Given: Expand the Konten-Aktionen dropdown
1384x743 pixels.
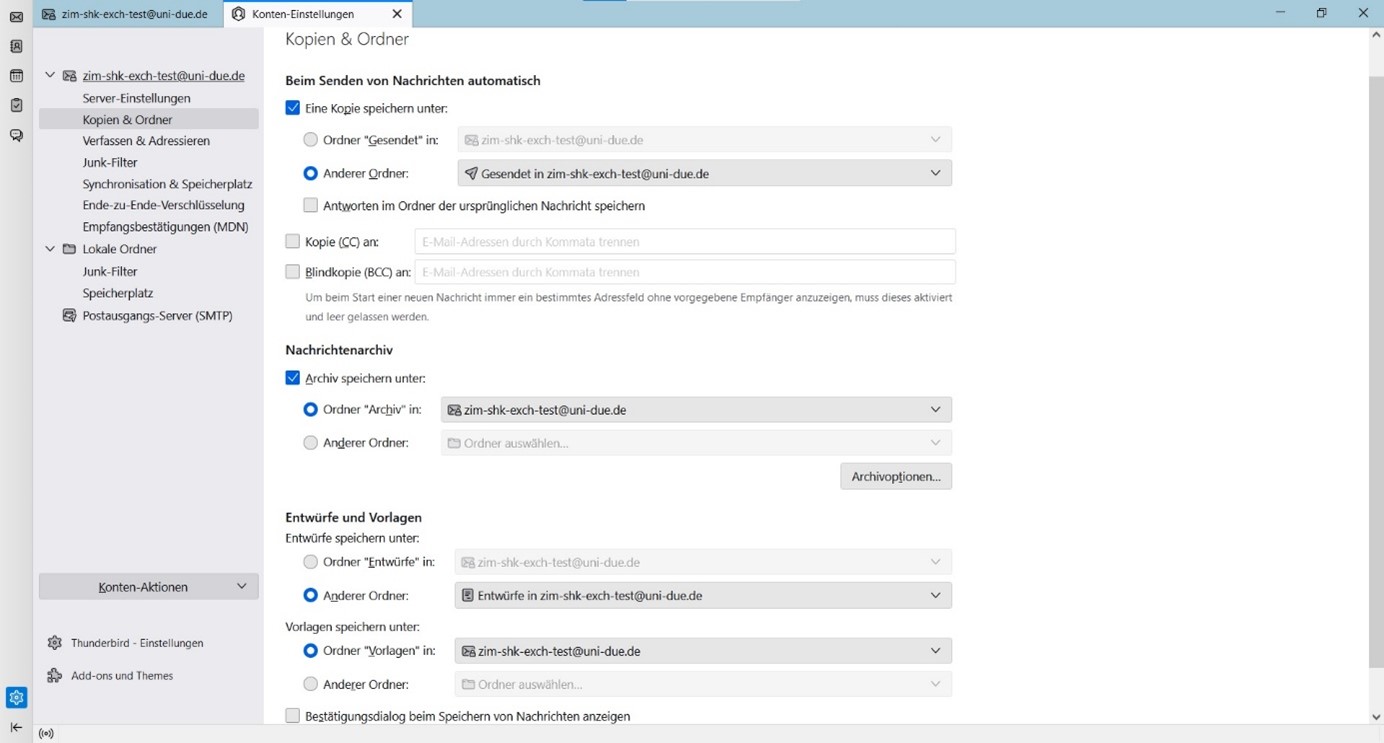Looking at the screenshot, I should [148, 587].
